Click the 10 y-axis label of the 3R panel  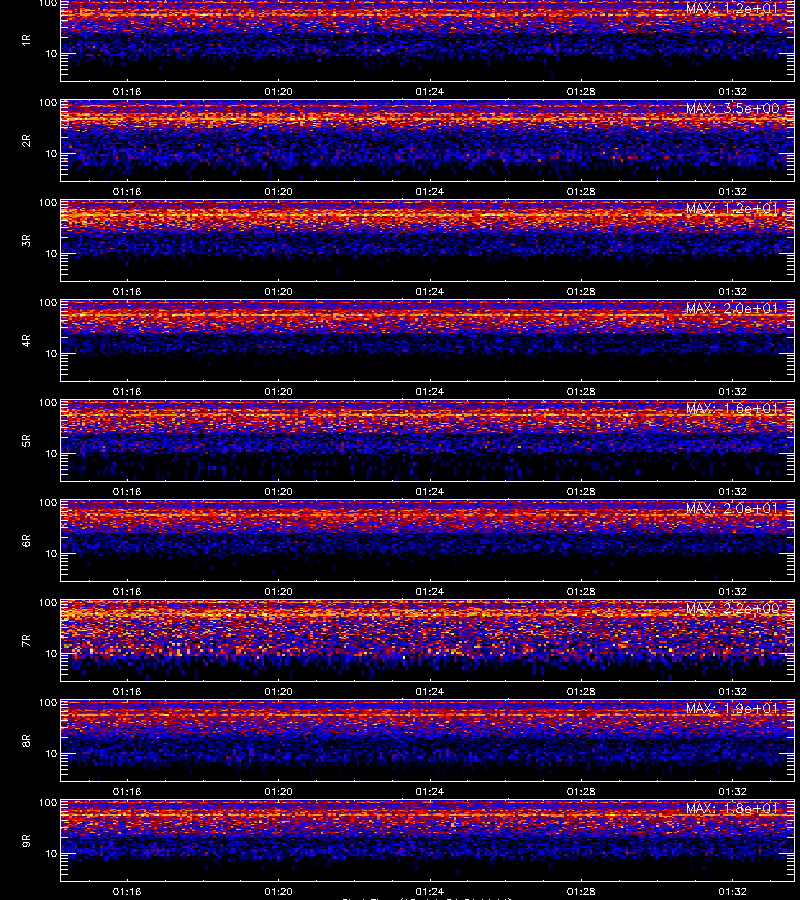tap(51, 254)
